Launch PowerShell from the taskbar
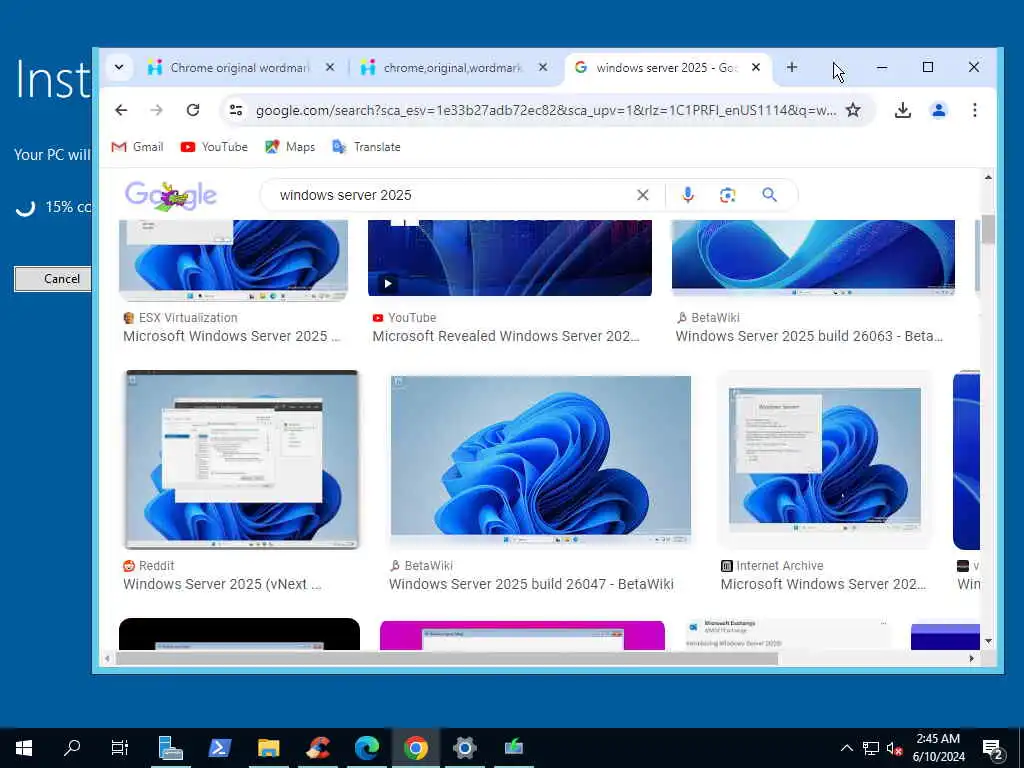The height and width of the screenshot is (768, 1024). (219, 747)
